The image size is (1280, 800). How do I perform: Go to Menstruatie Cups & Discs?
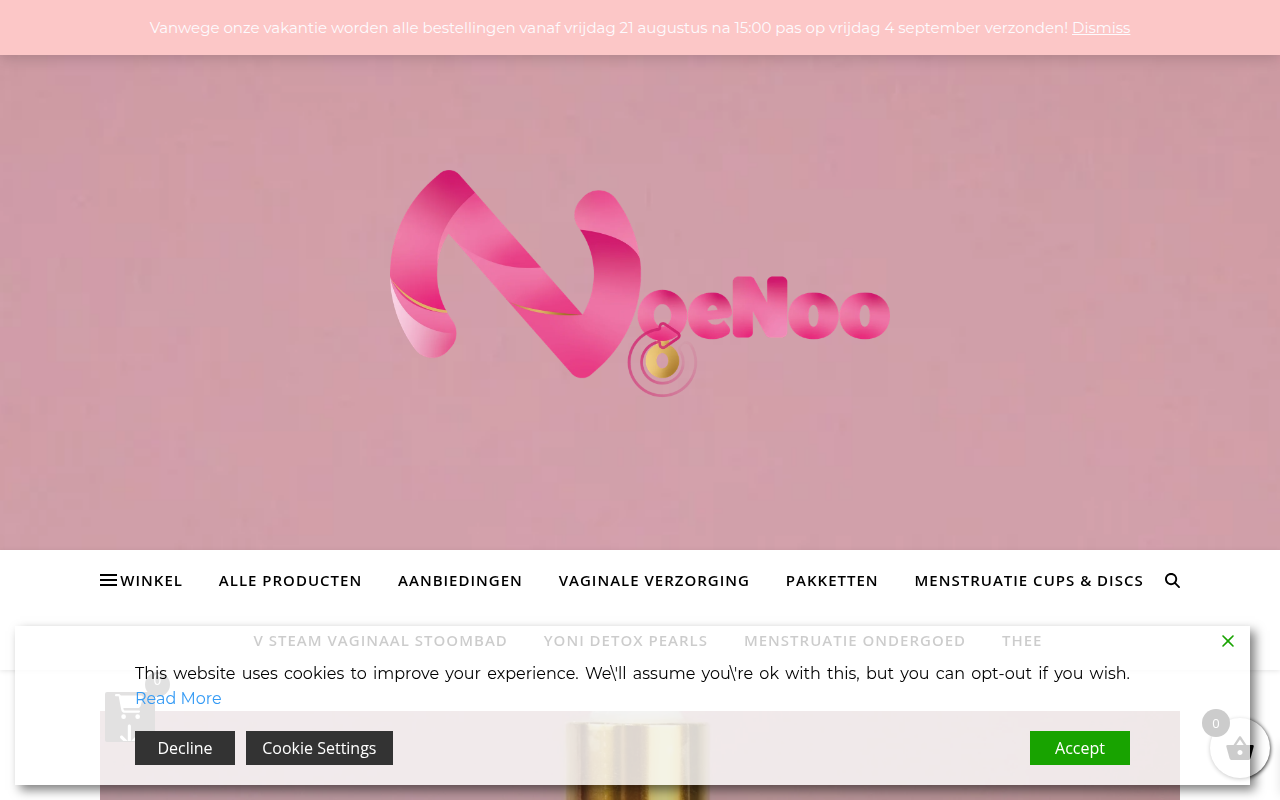click(1029, 580)
